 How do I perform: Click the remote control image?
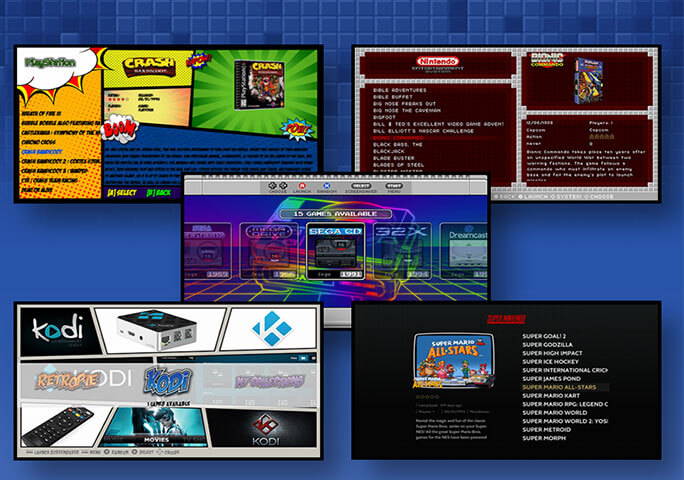click(58, 426)
